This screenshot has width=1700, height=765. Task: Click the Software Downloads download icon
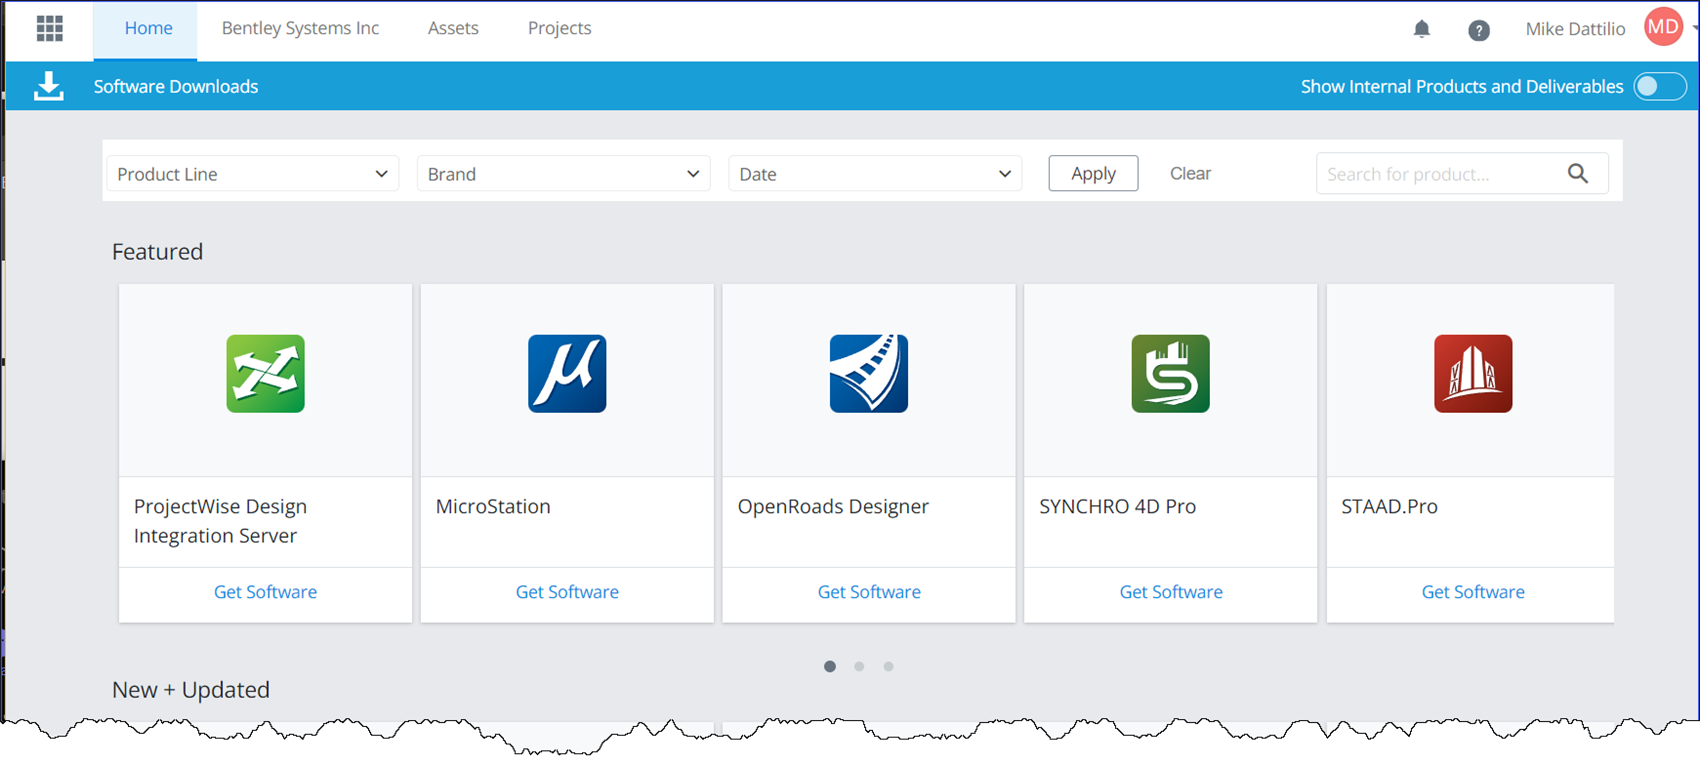(49, 86)
